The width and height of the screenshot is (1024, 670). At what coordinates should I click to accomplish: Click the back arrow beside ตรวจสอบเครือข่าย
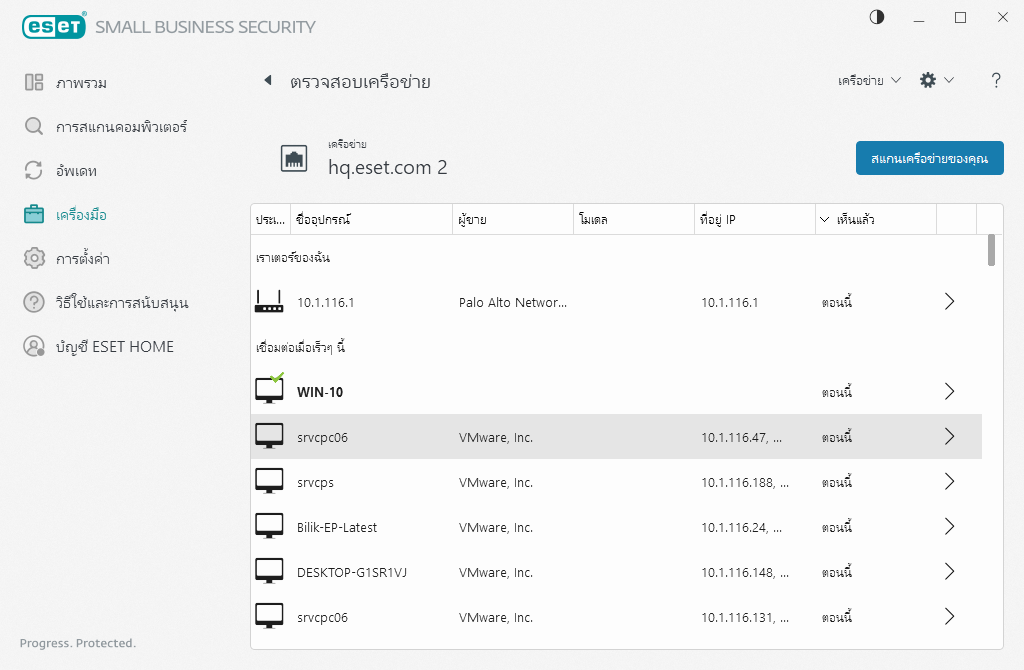pos(267,81)
